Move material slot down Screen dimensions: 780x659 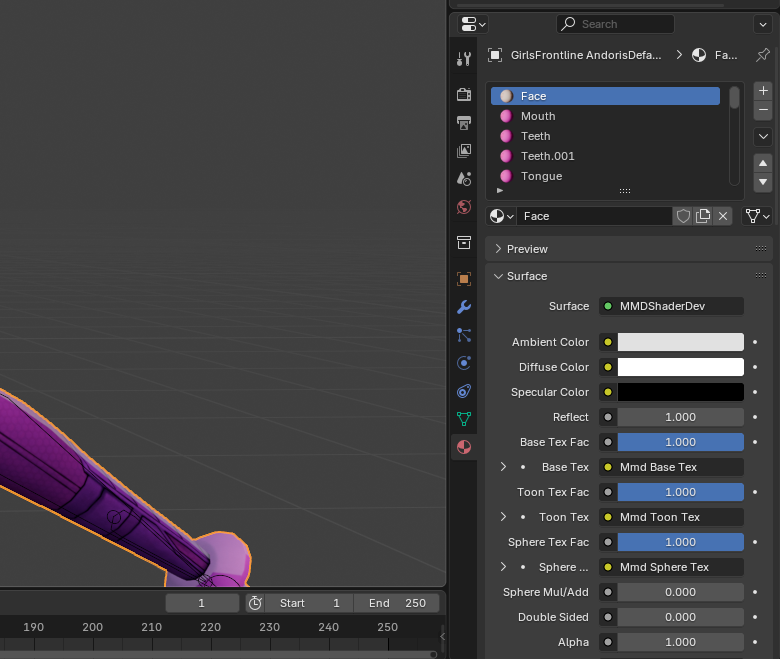[763, 182]
